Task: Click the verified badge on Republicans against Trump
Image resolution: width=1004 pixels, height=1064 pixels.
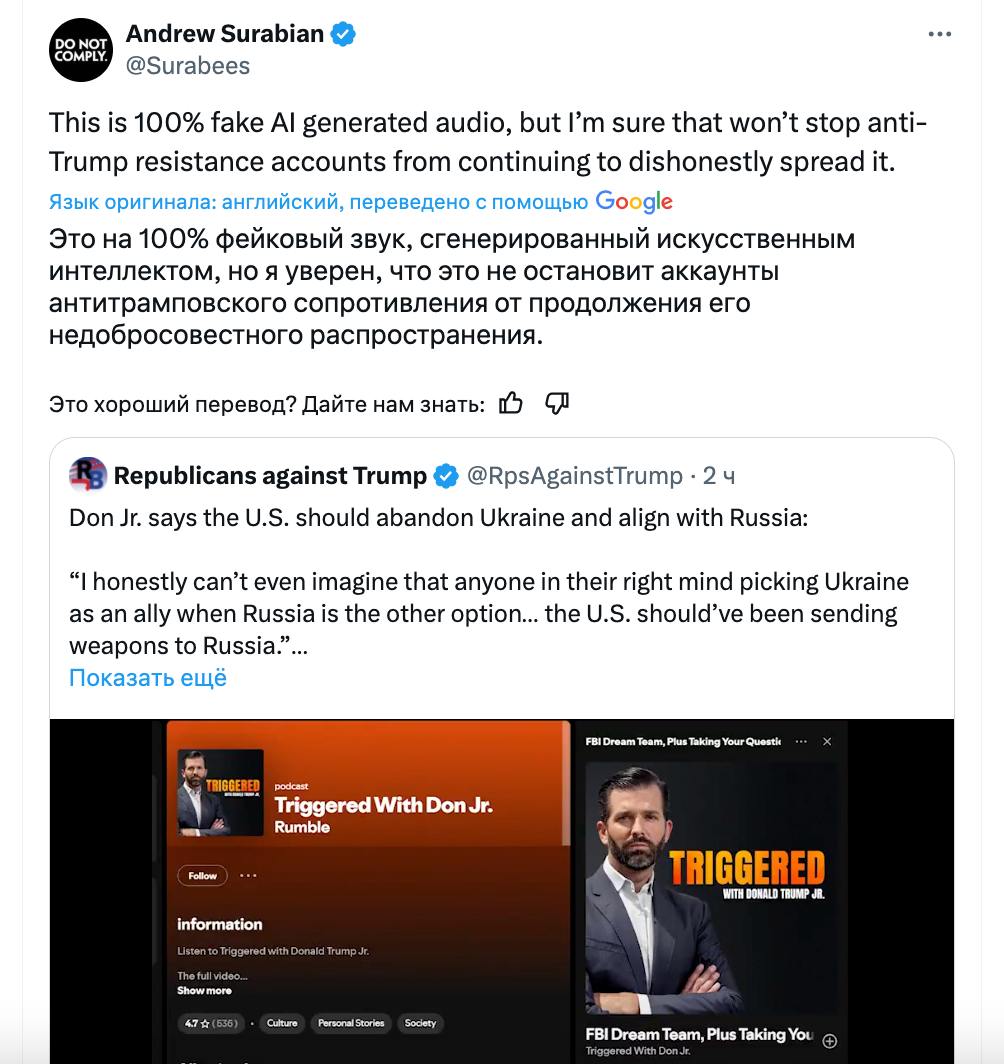Action: pyautogui.click(x=446, y=476)
